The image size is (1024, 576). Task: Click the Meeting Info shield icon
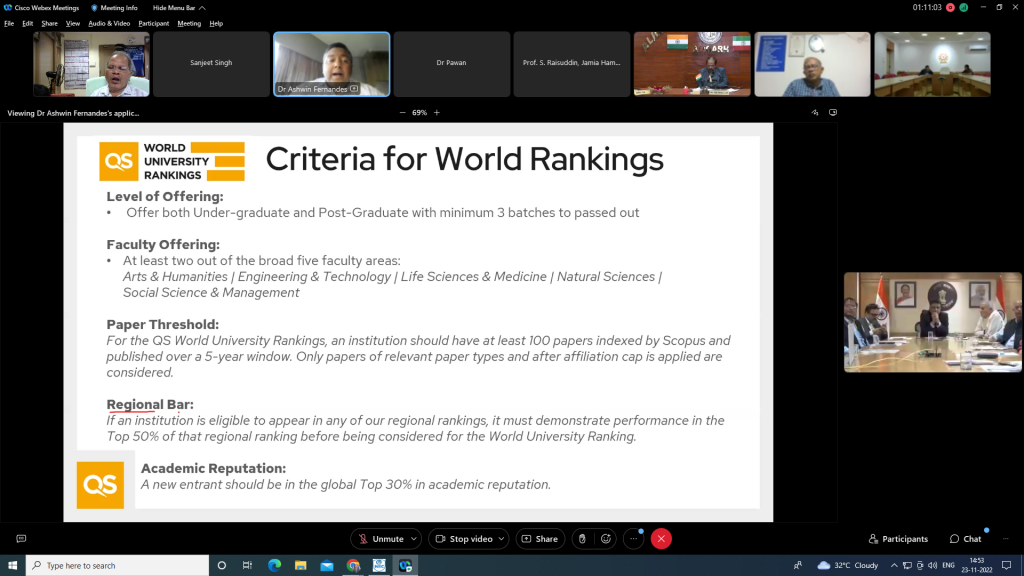pyautogui.click(x=94, y=8)
